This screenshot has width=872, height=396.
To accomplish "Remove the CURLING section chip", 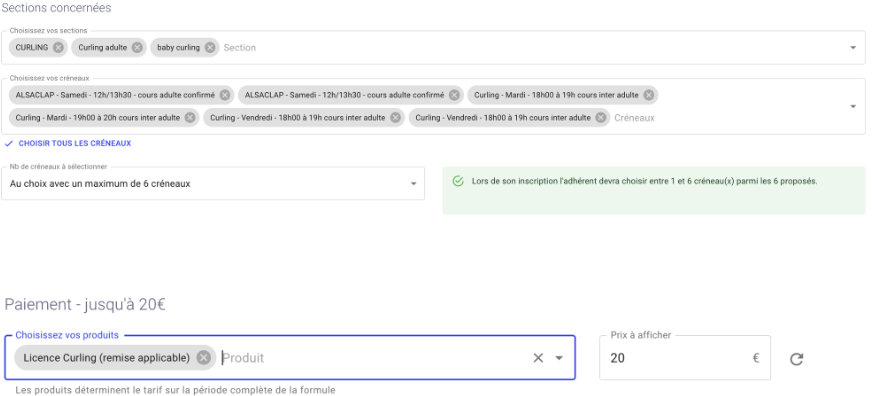I will pyautogui.click(x=58, y=47).
